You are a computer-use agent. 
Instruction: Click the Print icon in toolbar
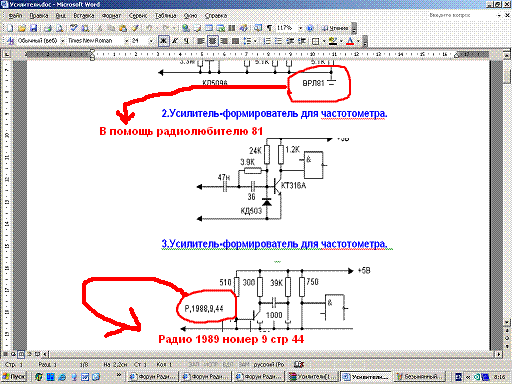point(48,28)
